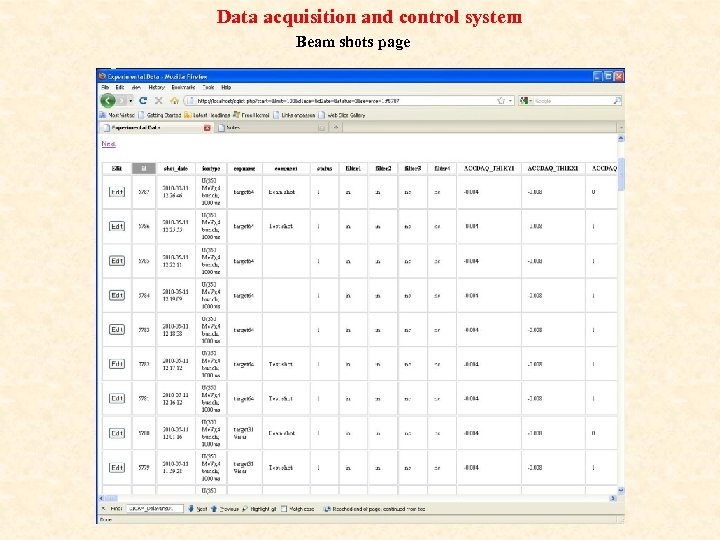Reload the page with the refresh icon

[143, 100]
